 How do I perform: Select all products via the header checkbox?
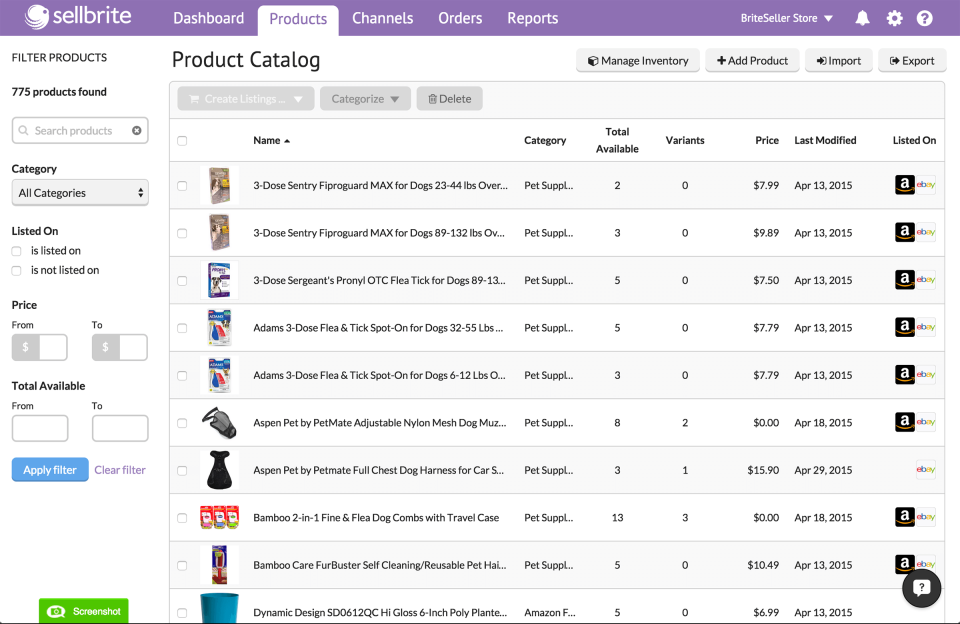point(182,141)
